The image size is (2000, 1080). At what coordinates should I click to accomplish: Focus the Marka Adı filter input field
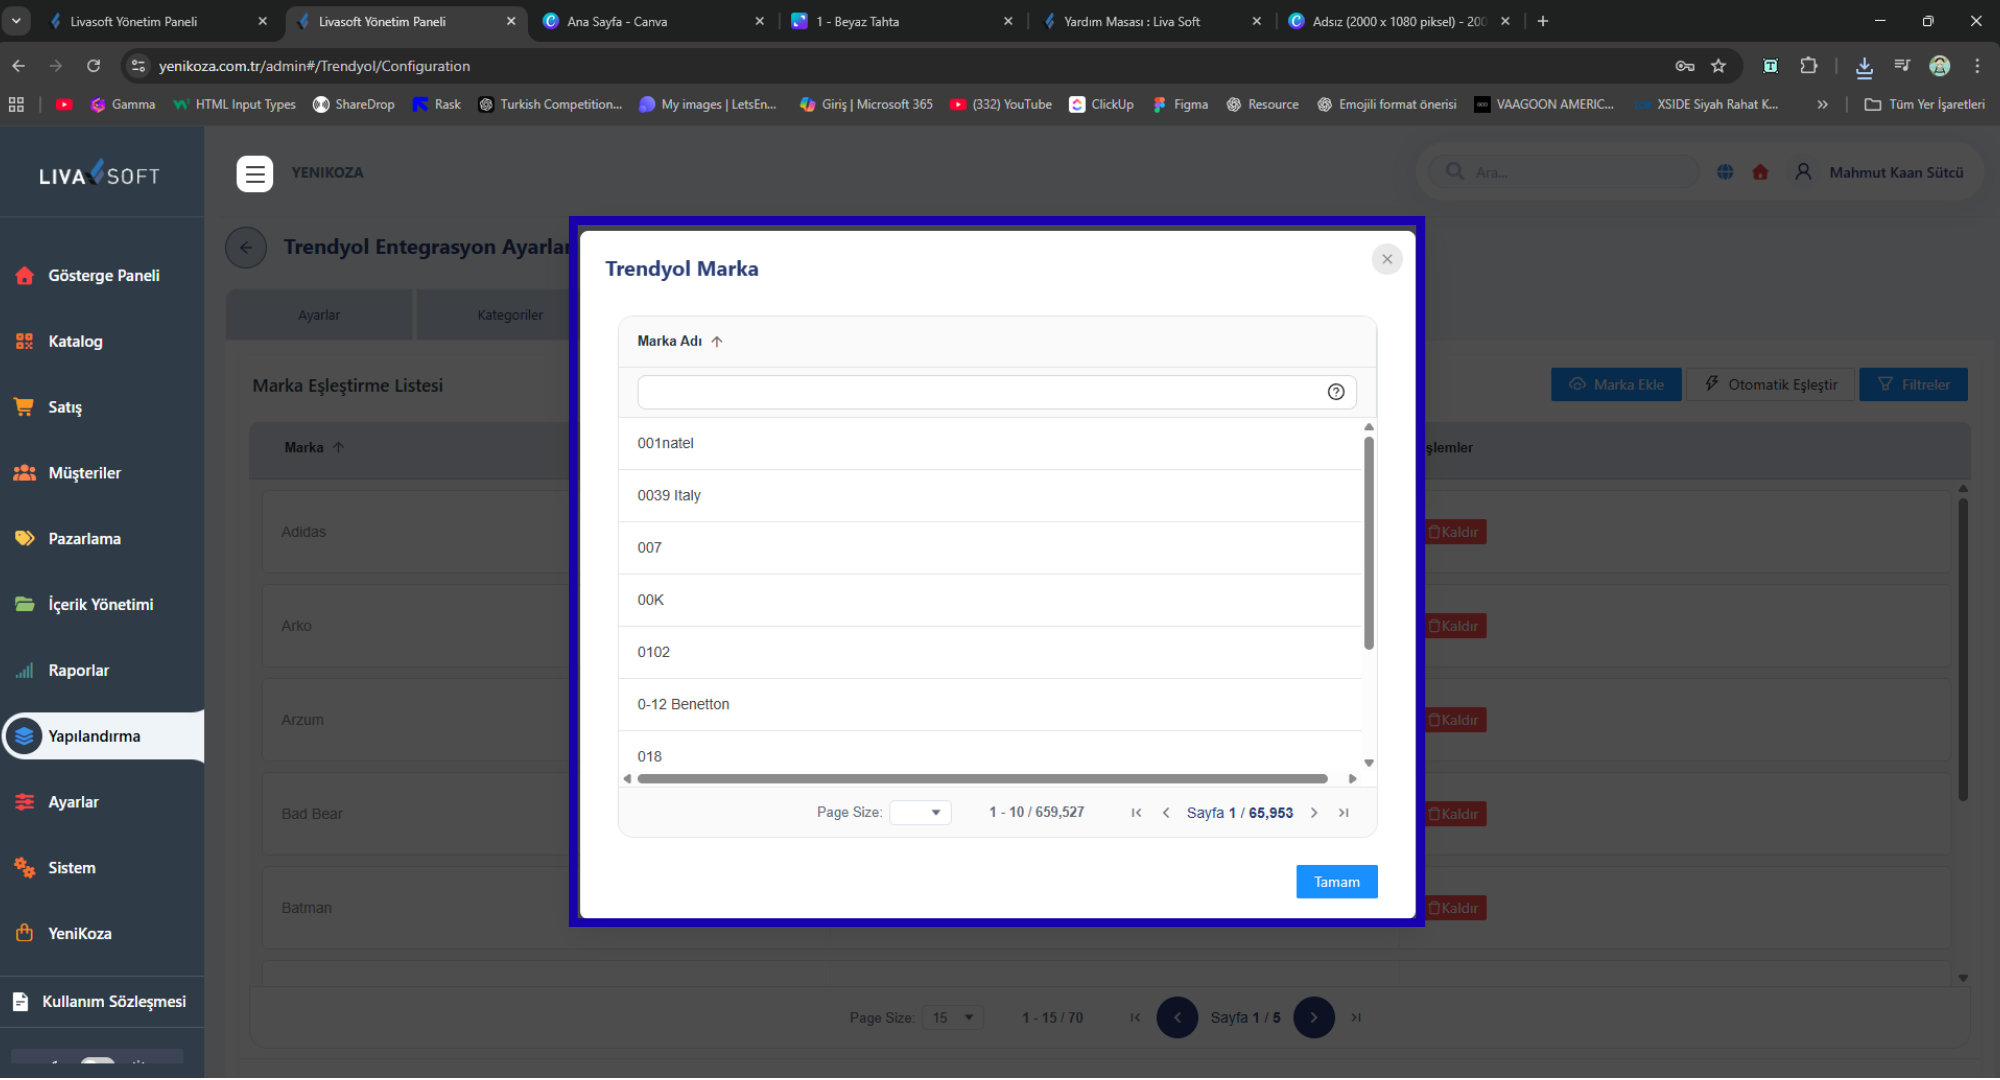[978, 392]
